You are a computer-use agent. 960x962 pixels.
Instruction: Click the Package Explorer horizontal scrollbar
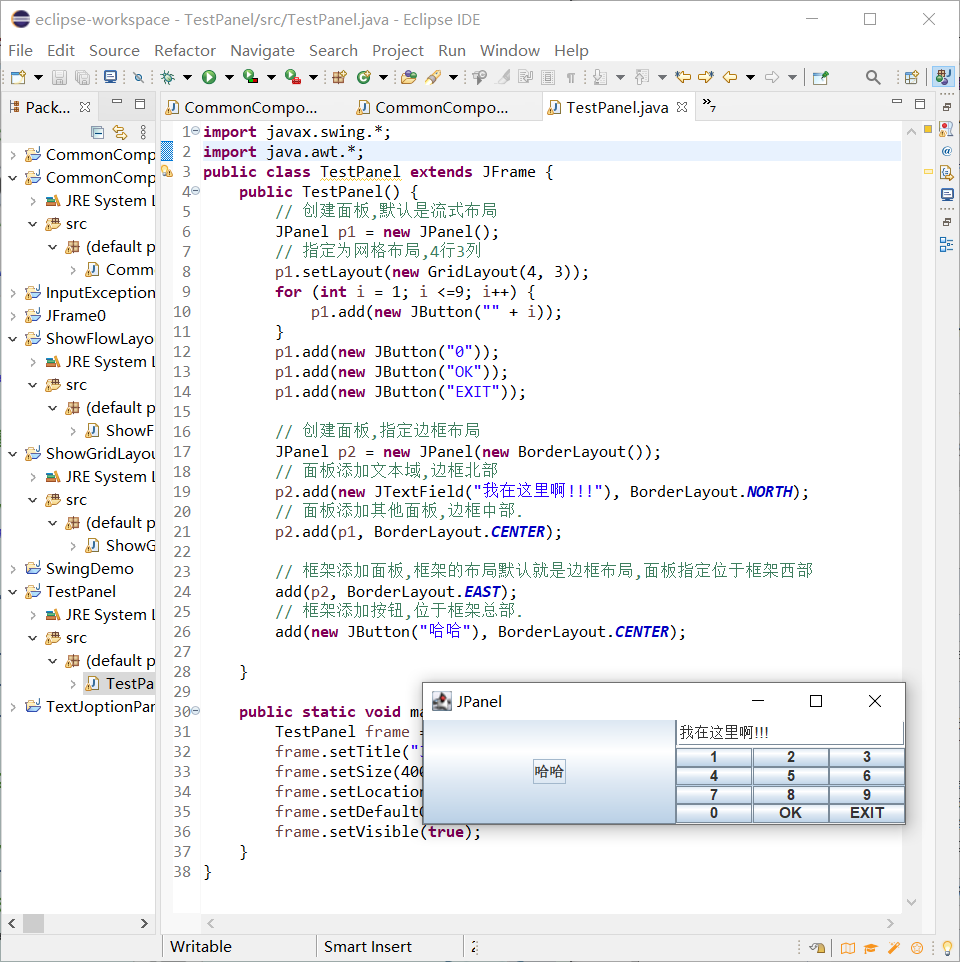coord(34,923)
